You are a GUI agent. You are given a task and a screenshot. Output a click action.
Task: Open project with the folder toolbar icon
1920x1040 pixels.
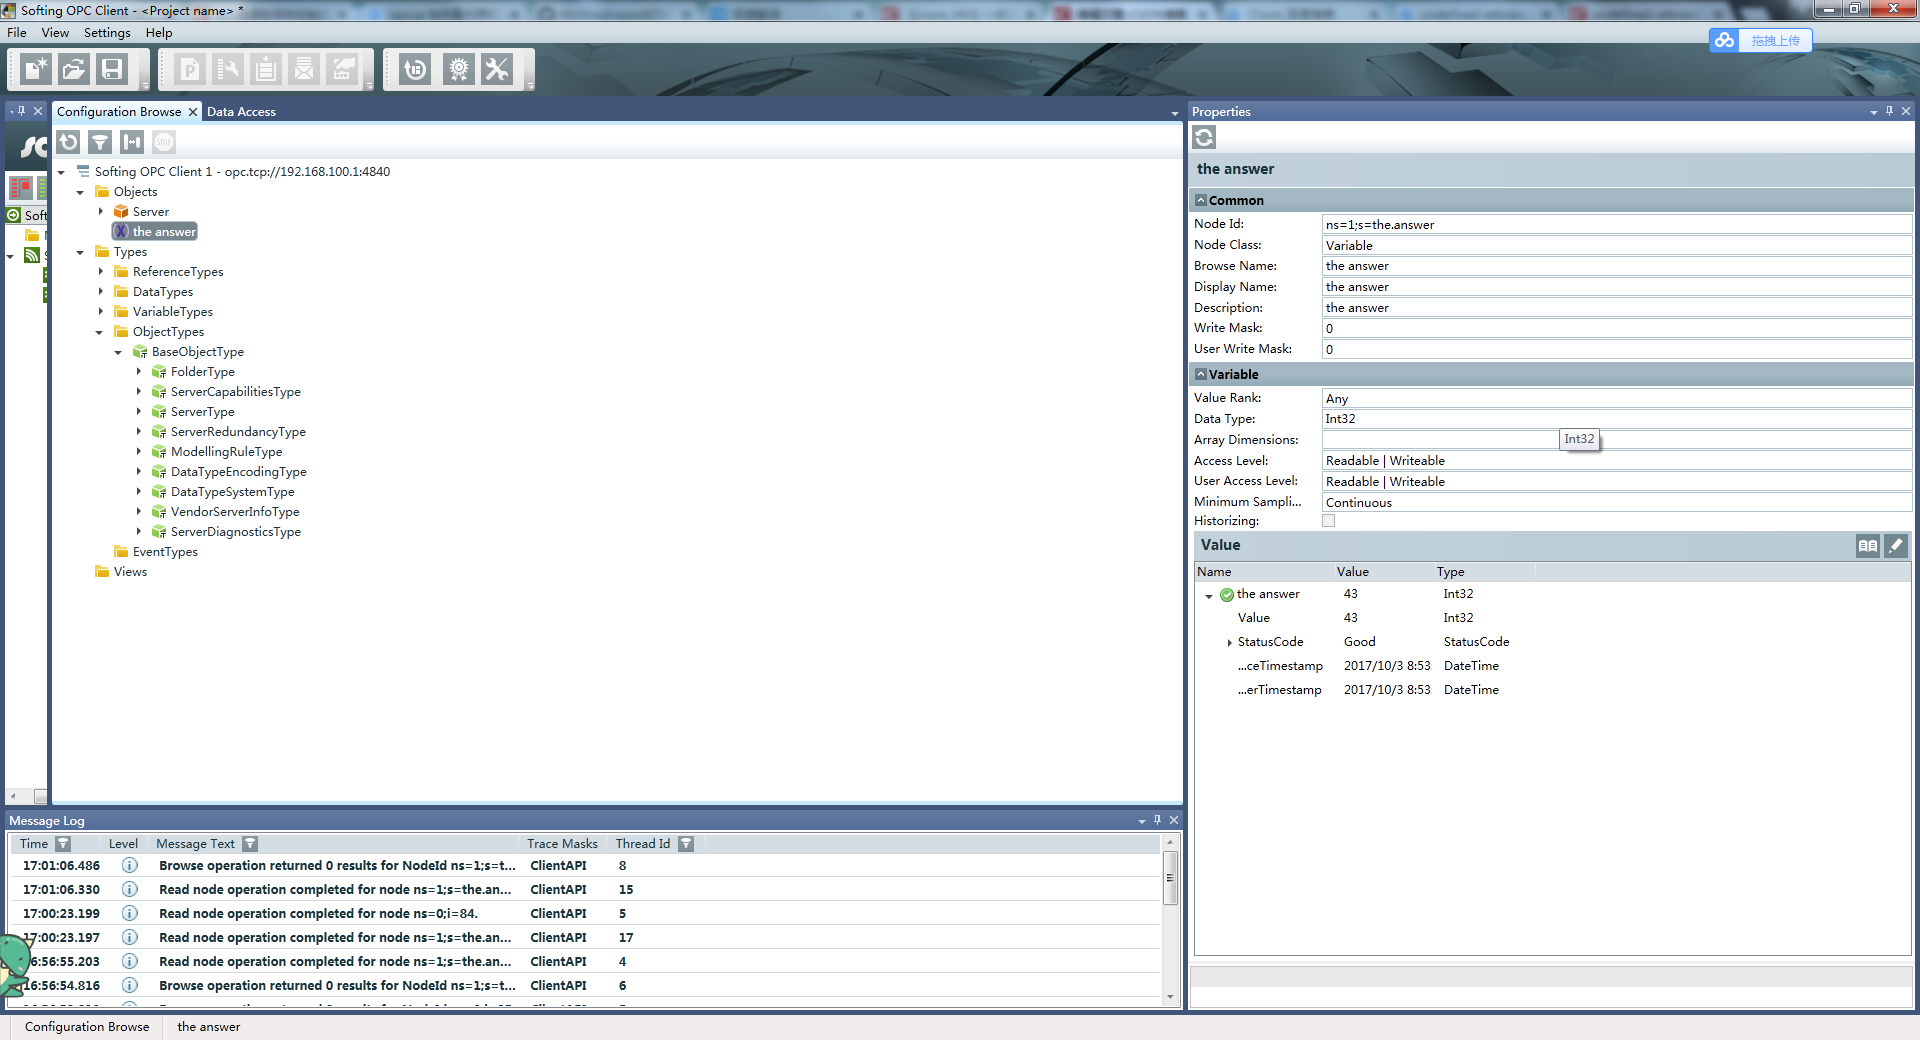[73, 69]
